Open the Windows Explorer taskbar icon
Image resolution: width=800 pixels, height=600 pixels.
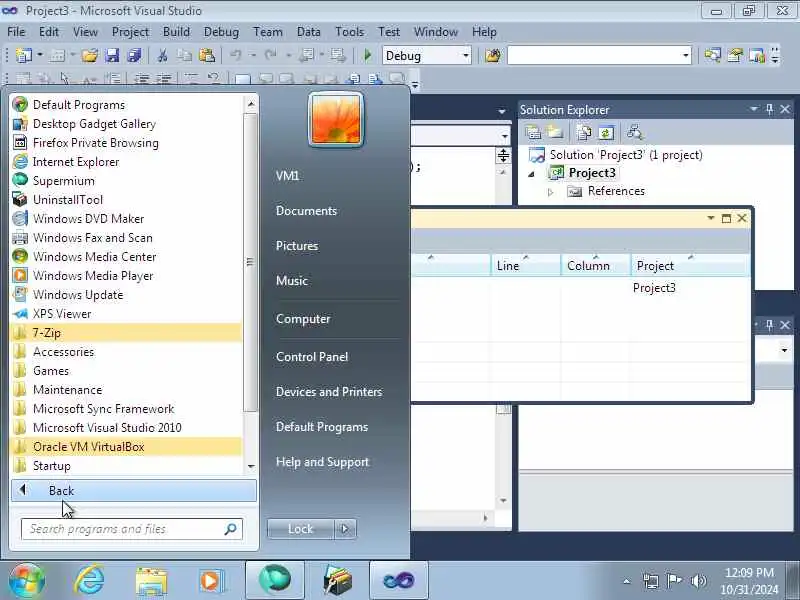(x=151, y=581)
